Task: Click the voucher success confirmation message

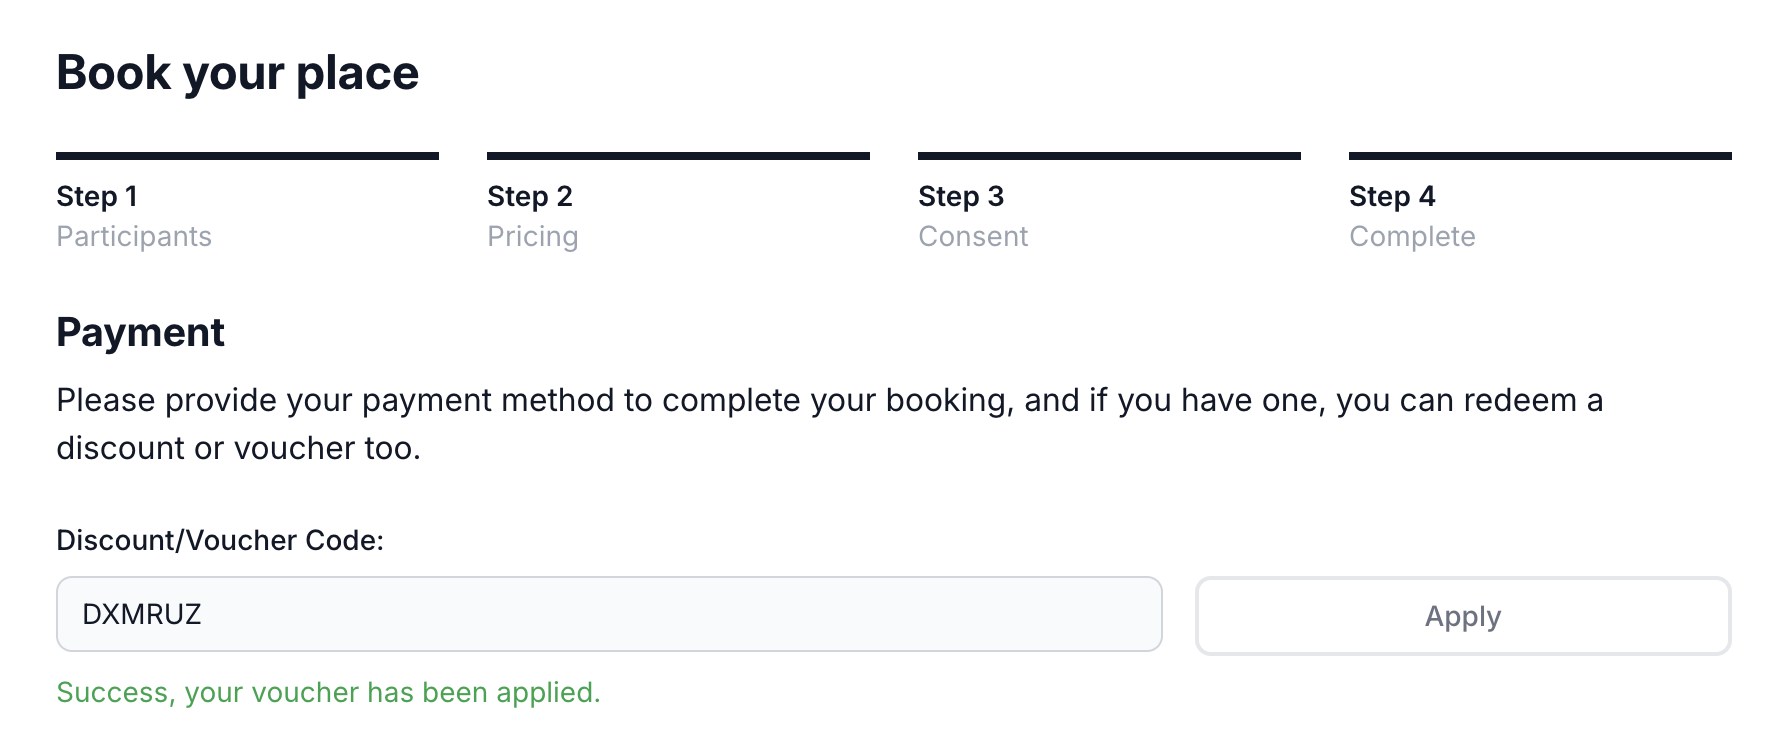Action: click(x=328, y=692)
